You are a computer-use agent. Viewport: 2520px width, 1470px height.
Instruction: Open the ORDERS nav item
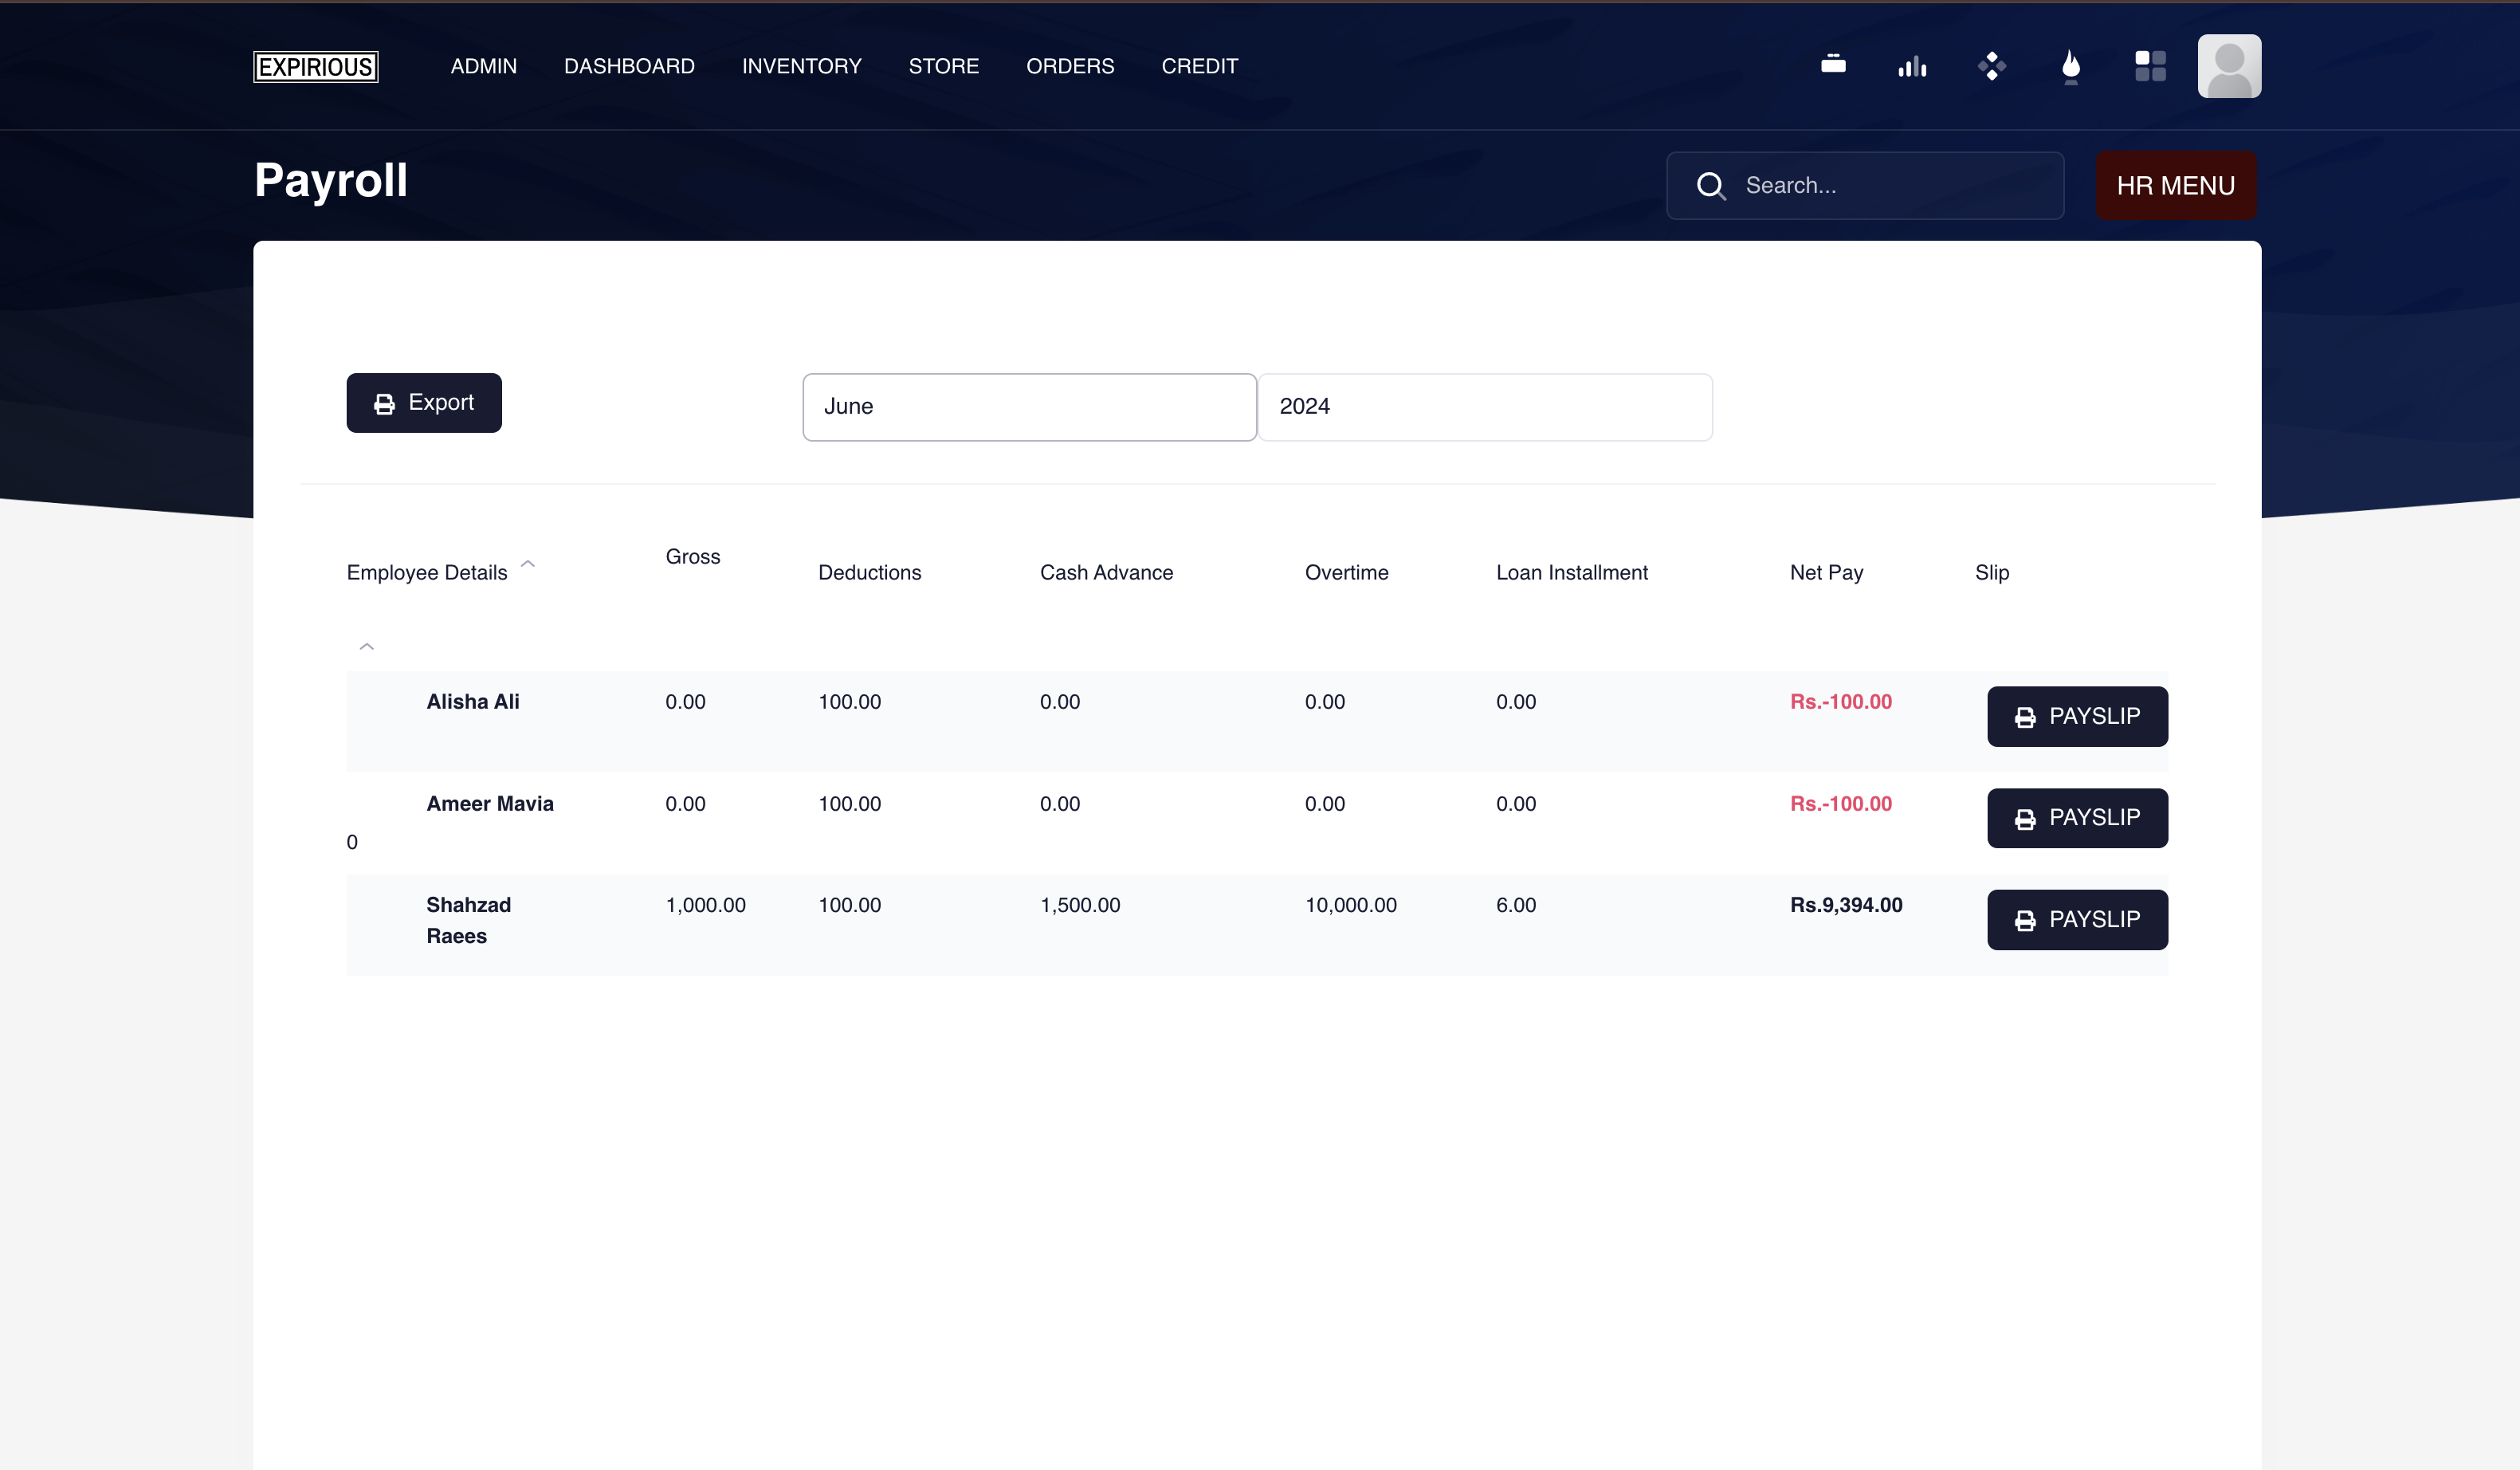coord(1069,66)
